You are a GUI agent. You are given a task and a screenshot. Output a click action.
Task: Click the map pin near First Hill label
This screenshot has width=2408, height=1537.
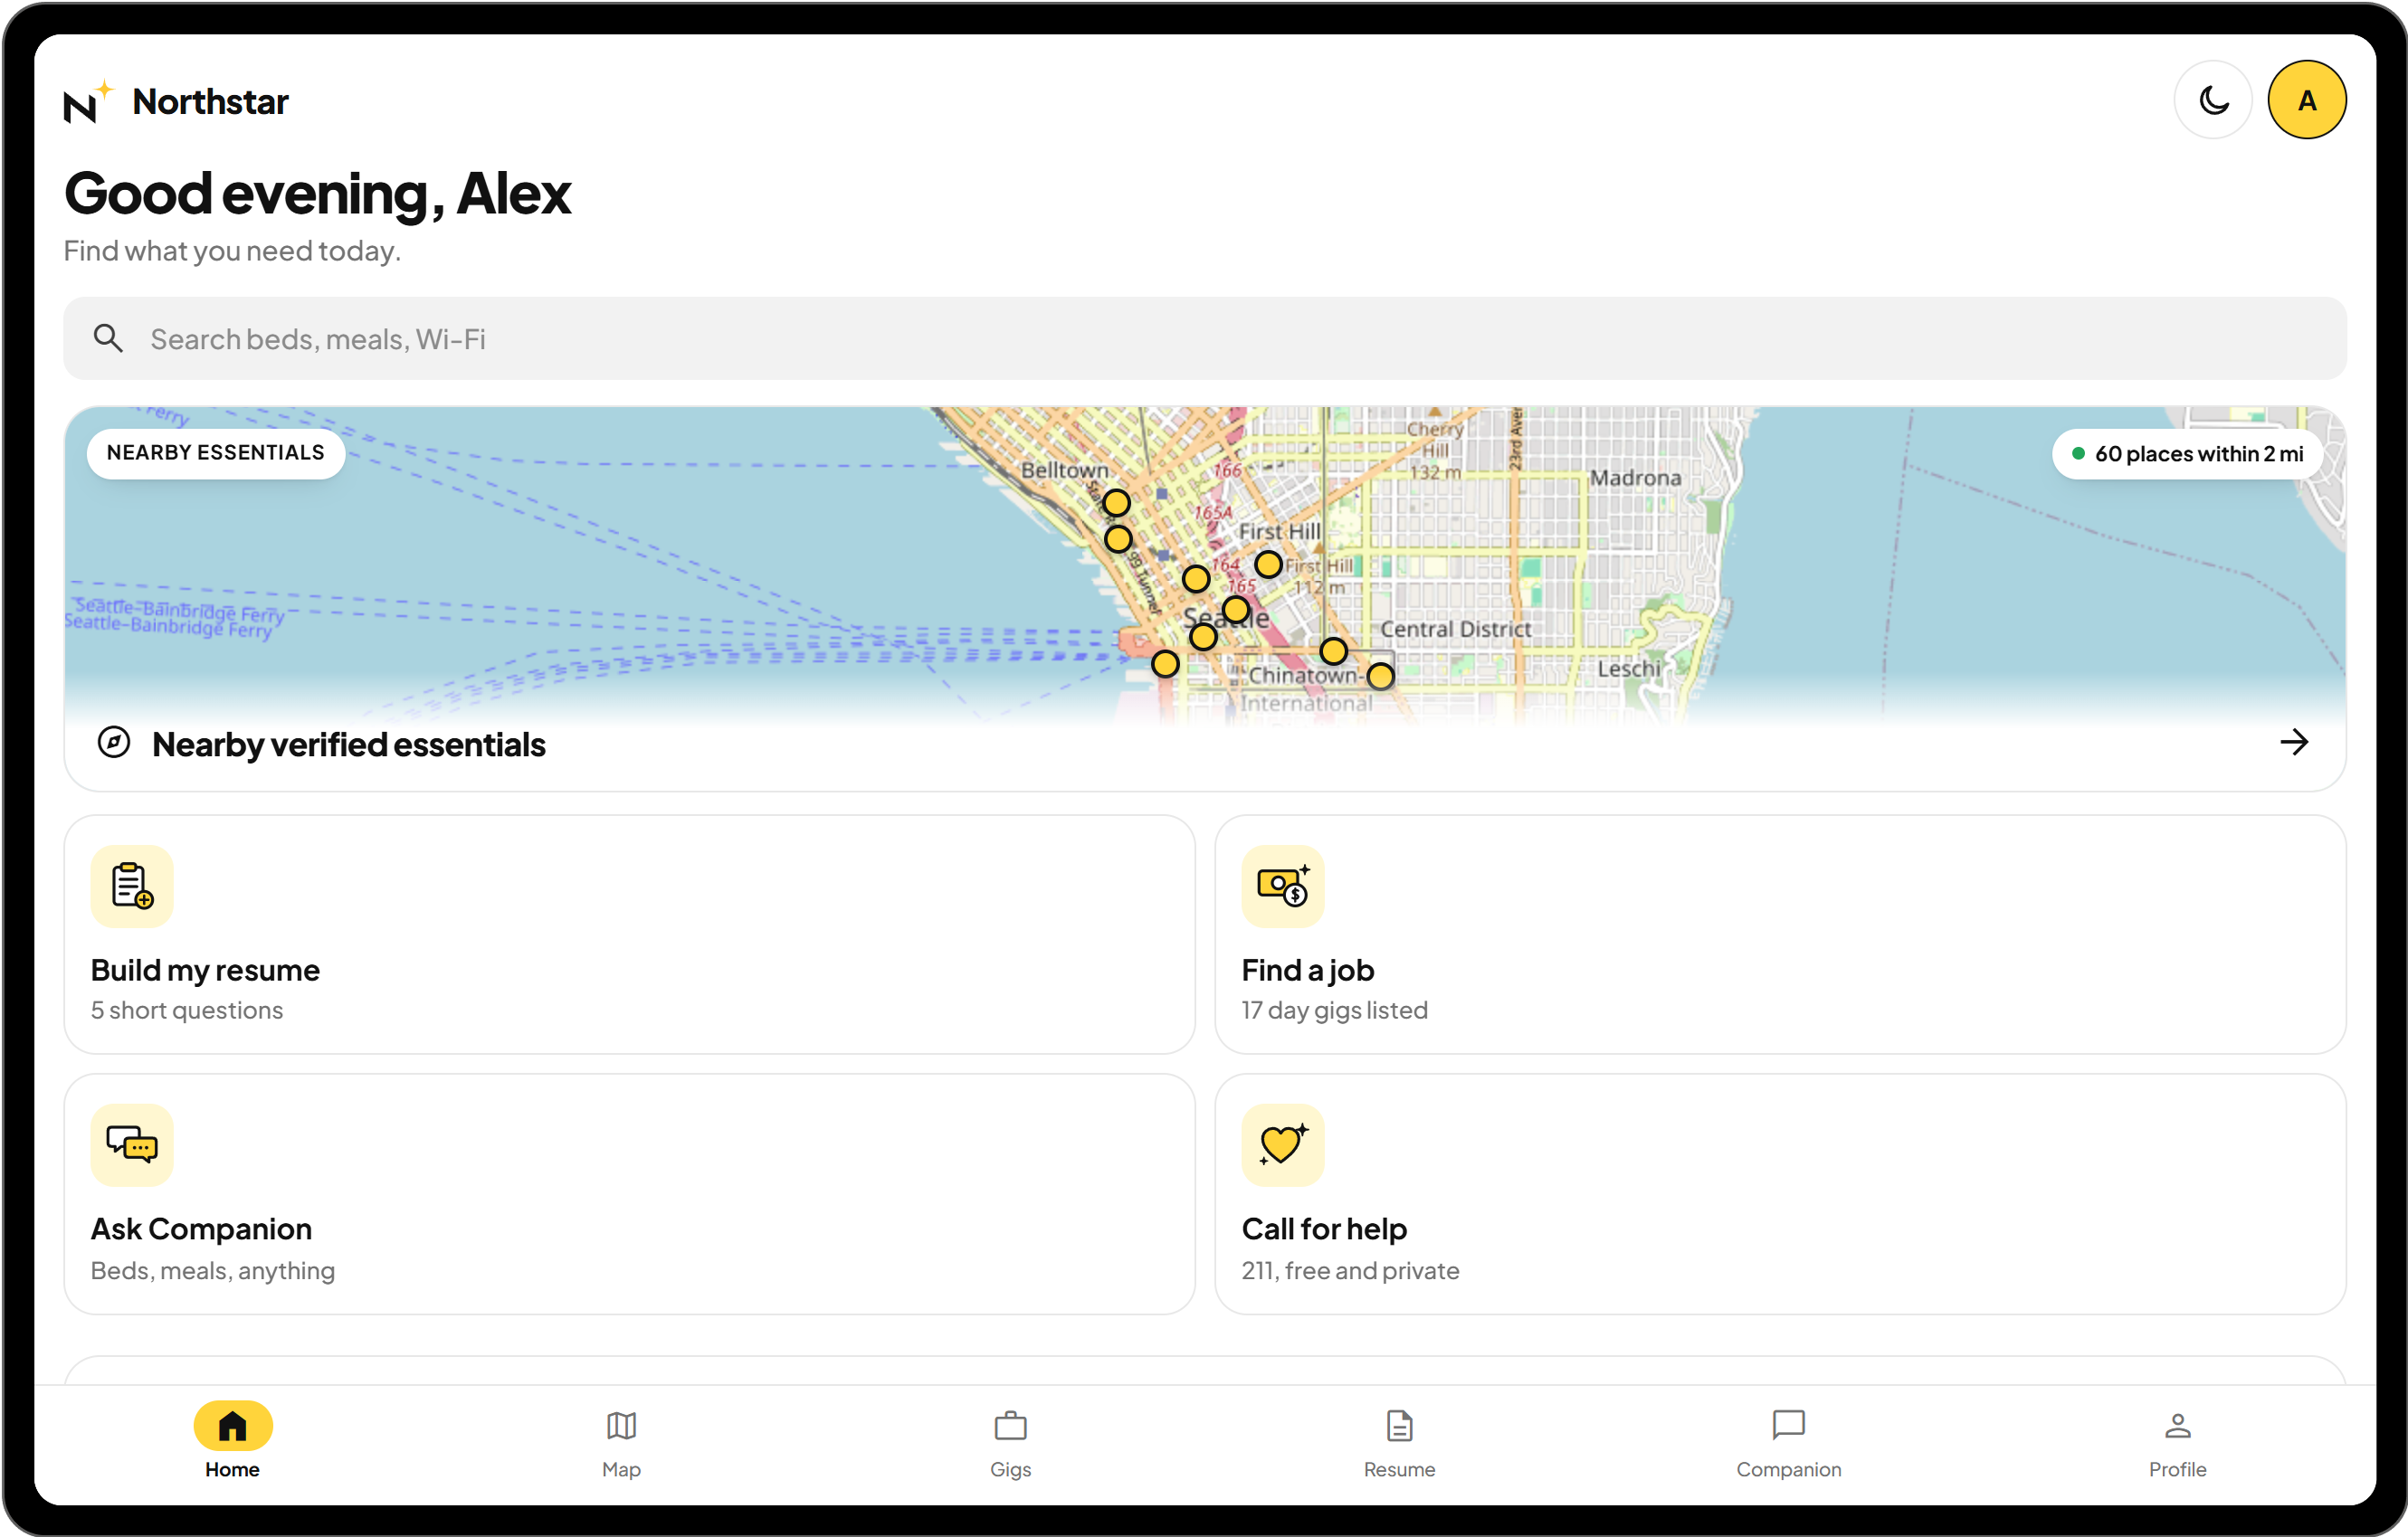[x=1268, y=564]
